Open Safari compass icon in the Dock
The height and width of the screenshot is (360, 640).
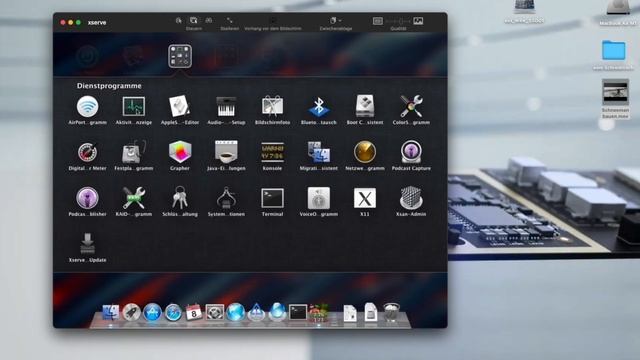point(173,313)
